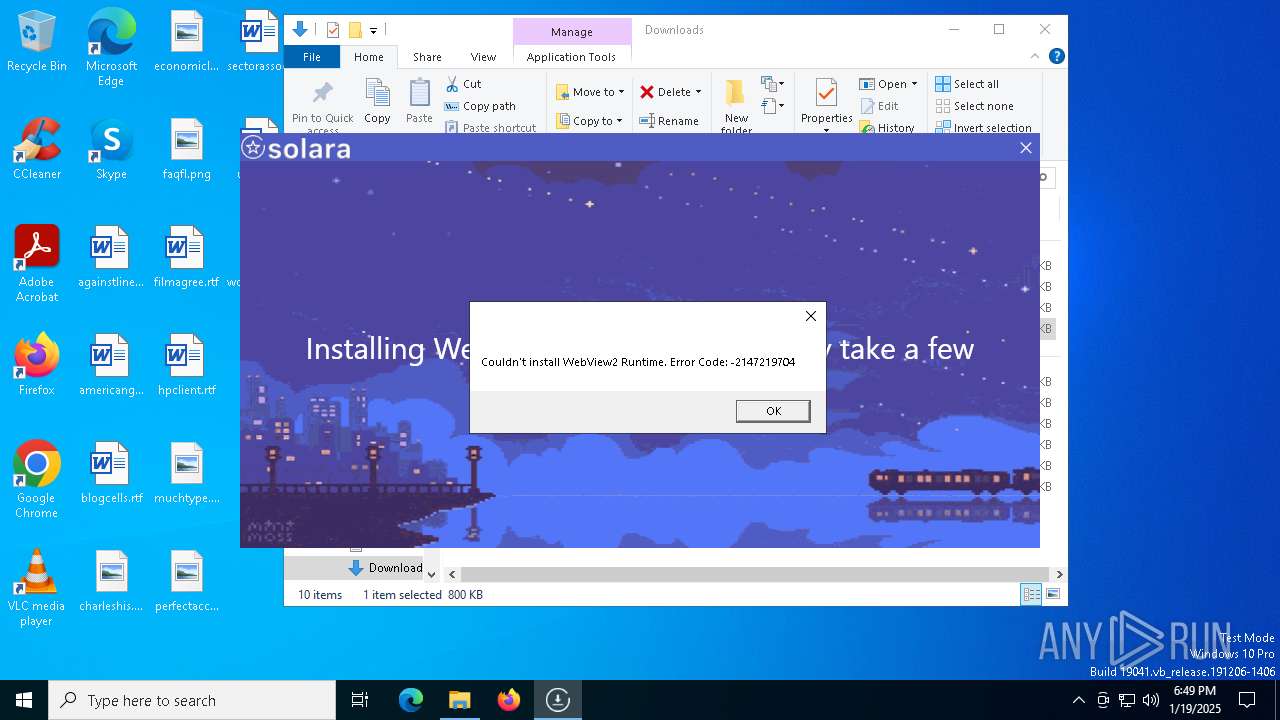Switch to the View ribbon tab
Image resolution: width=1280 pixels, height=720 pixels.
click(483, 57)
